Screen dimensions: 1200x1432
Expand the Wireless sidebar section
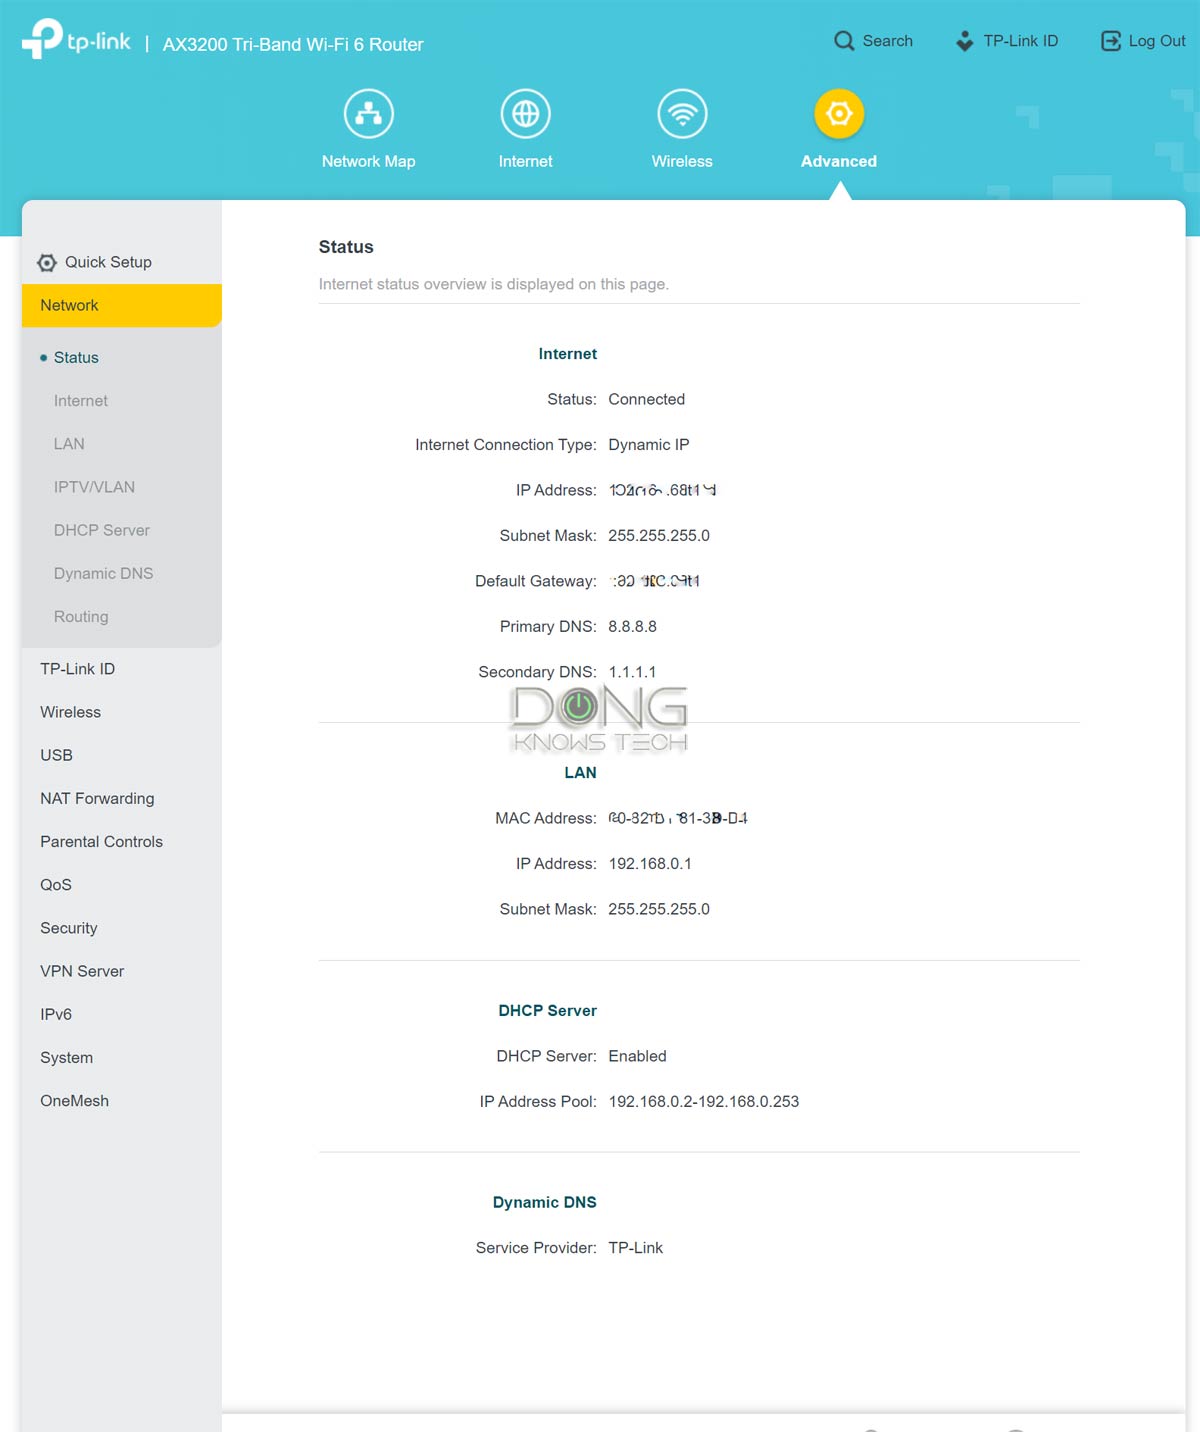71,712
